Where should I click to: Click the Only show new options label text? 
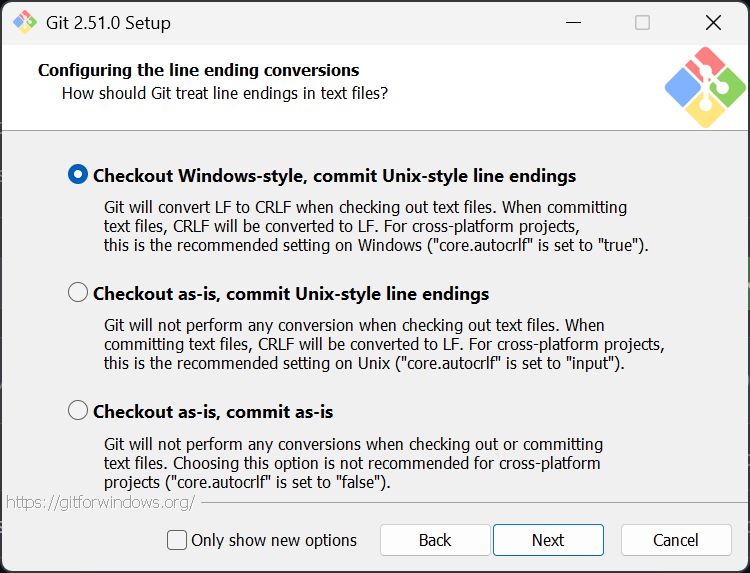click(x=274, y=540)
